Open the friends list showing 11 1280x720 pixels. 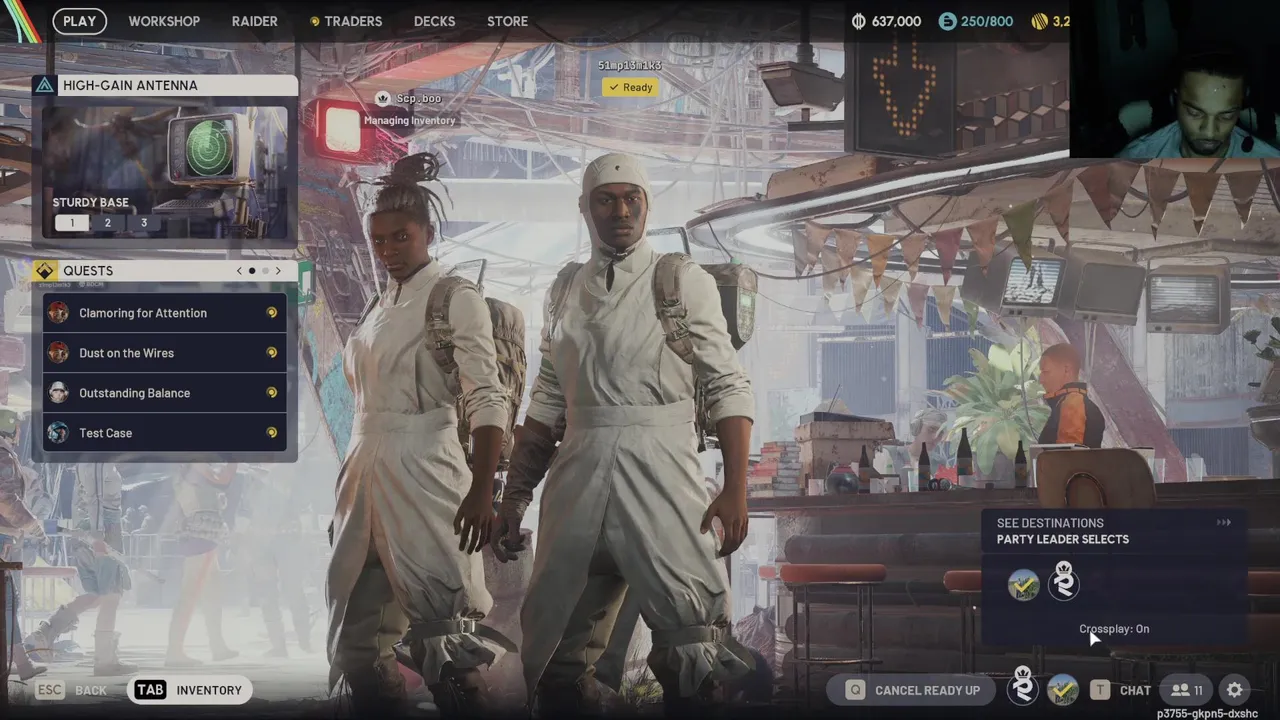point(1187,690)
